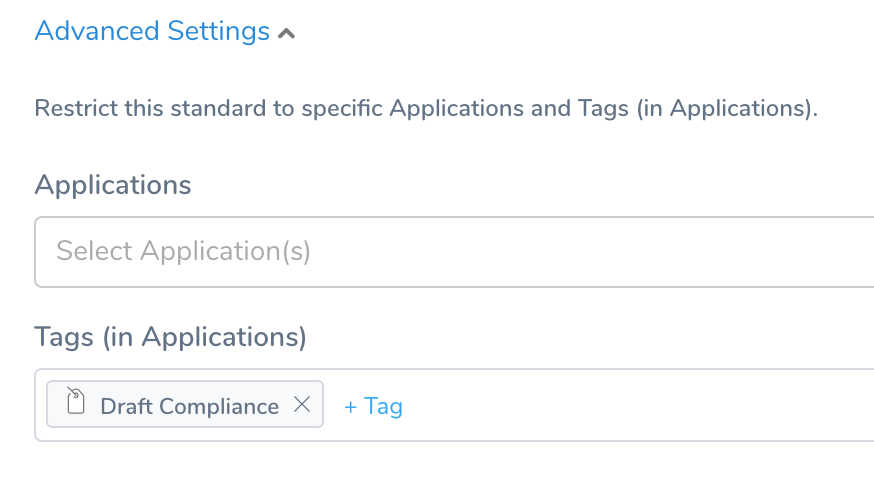Click the Select Application(s) placeholder text
The height and width of the screenshot is (498, 874).
click(x=183, y=251)
